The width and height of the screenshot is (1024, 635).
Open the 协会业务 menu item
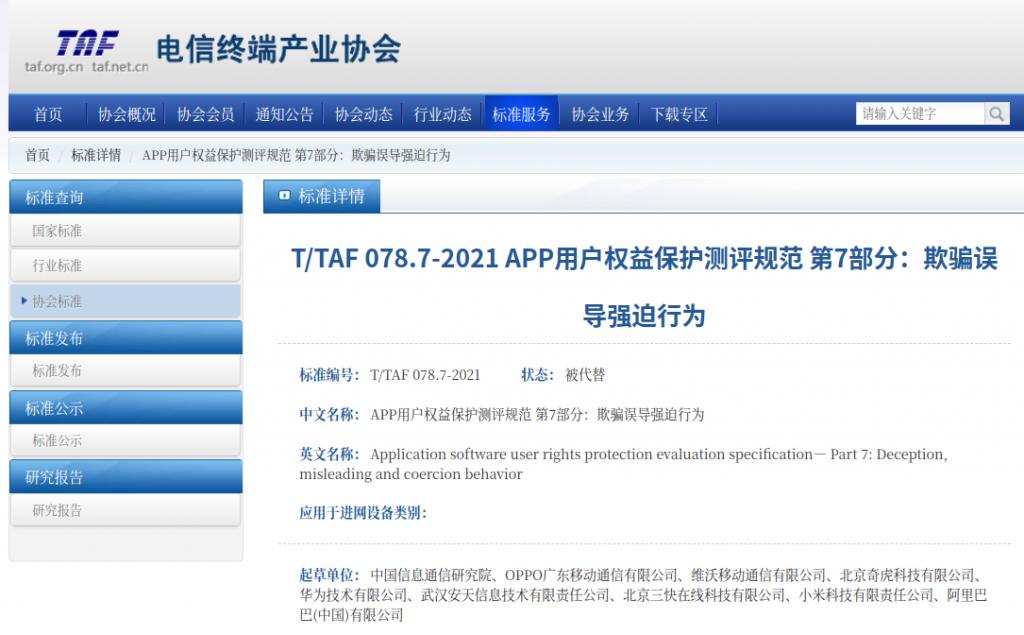click(600, 114)
